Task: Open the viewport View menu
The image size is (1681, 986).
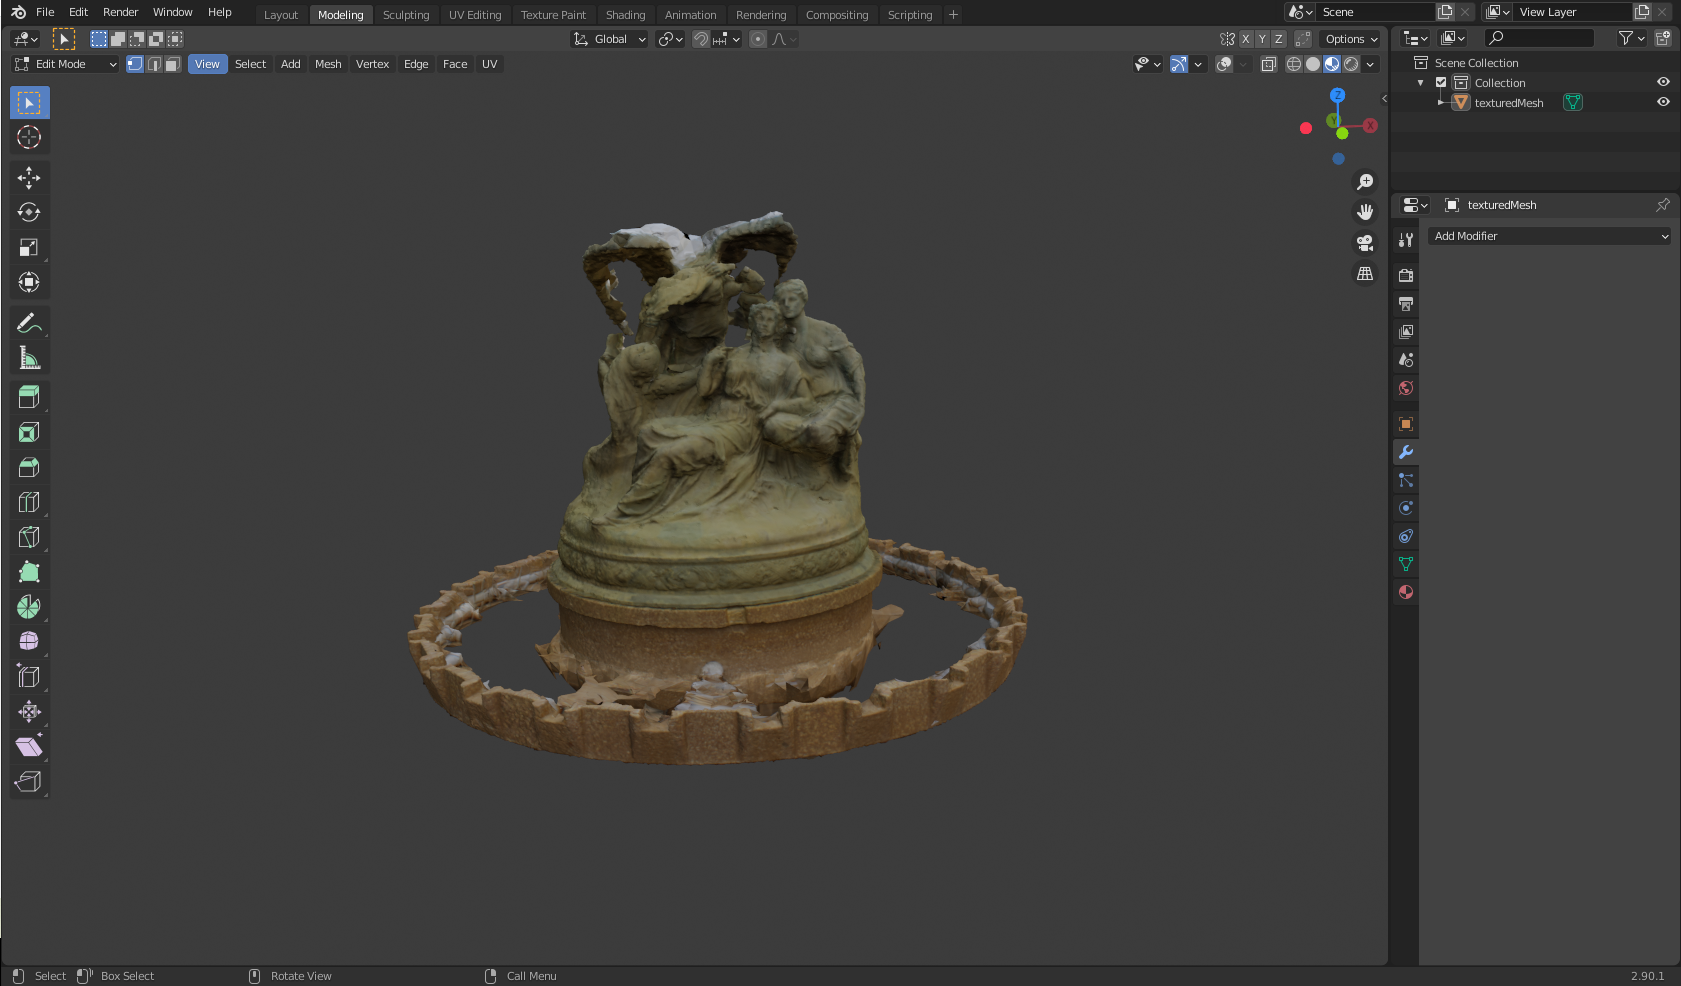Action: click(207, 64)
